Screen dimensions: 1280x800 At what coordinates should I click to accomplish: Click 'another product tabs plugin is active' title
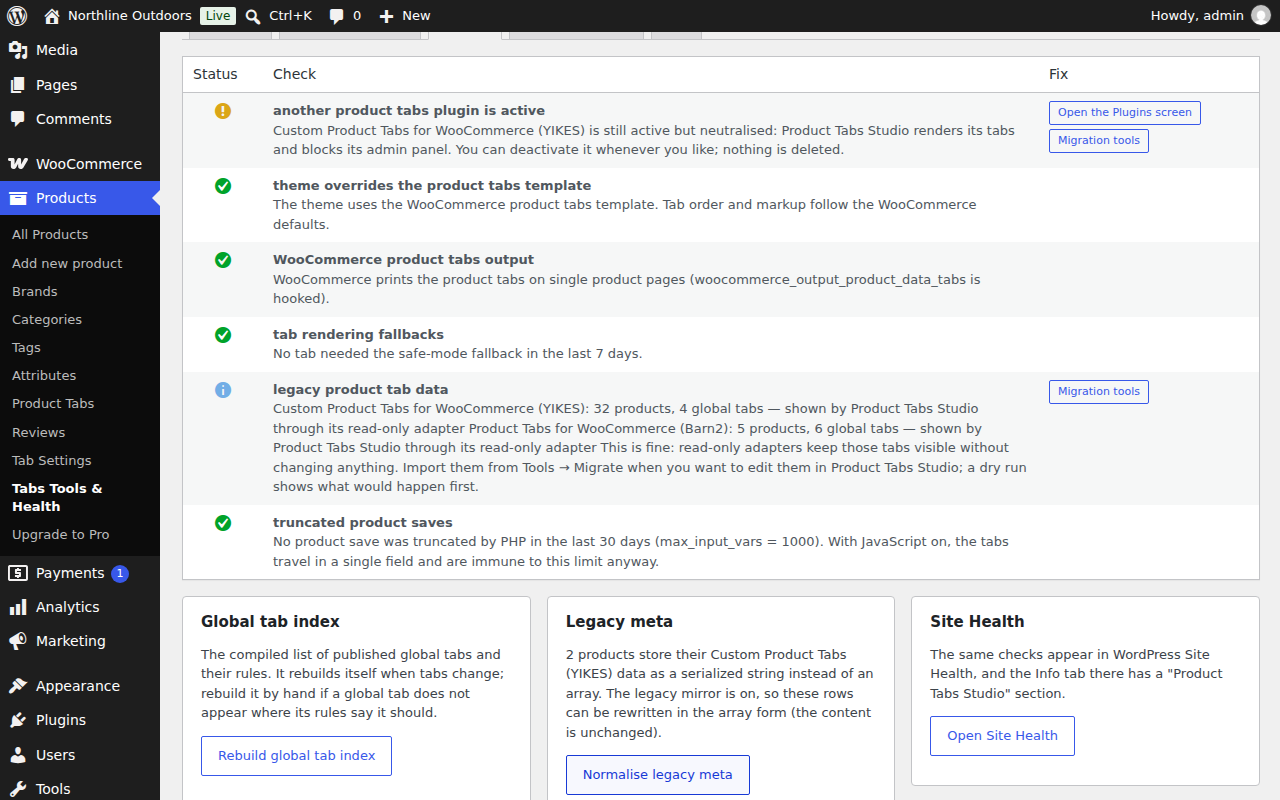tap(409, 111)
